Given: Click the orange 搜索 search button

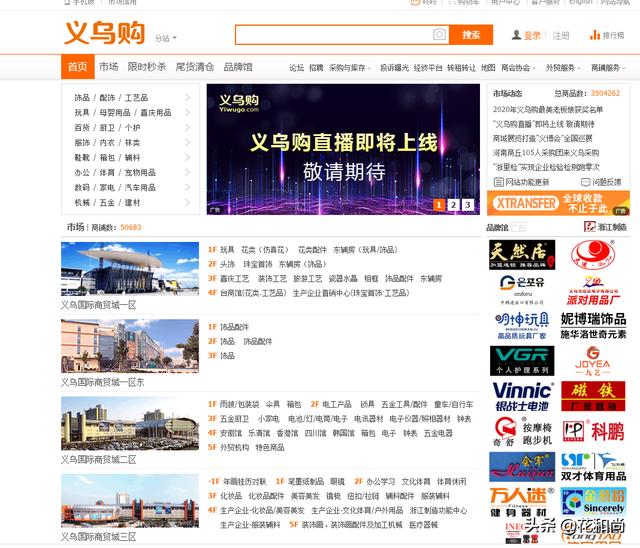Looking at the screenshot, I should coord(471,35).
